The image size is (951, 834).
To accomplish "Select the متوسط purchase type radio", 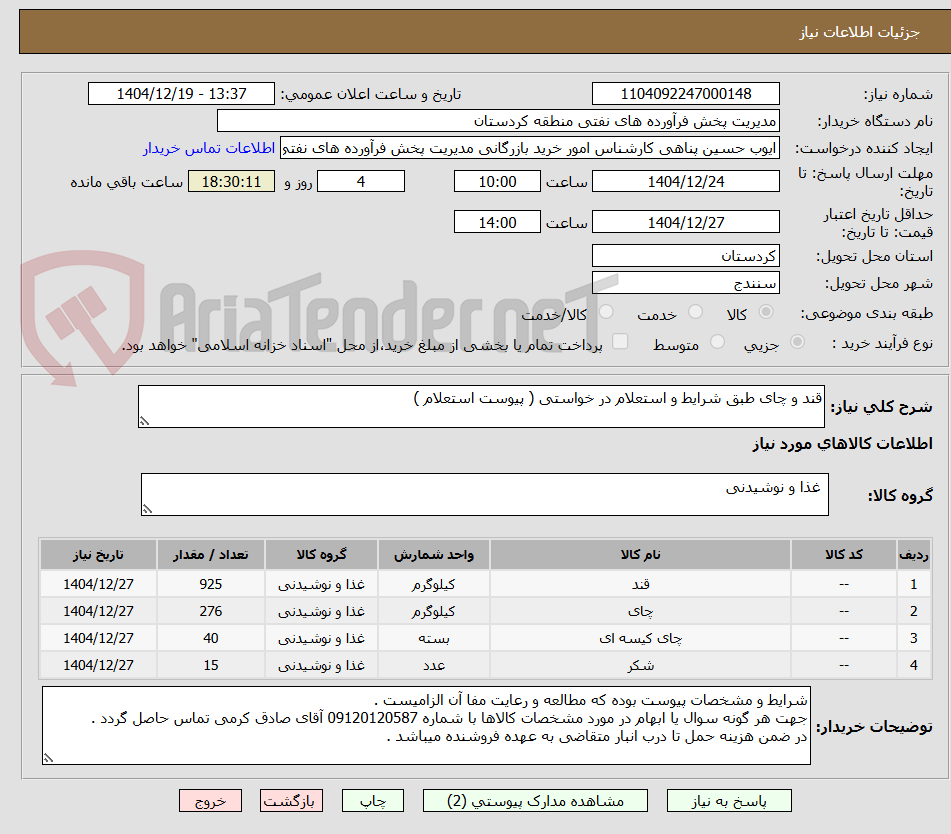I will (x=717, y=342).
